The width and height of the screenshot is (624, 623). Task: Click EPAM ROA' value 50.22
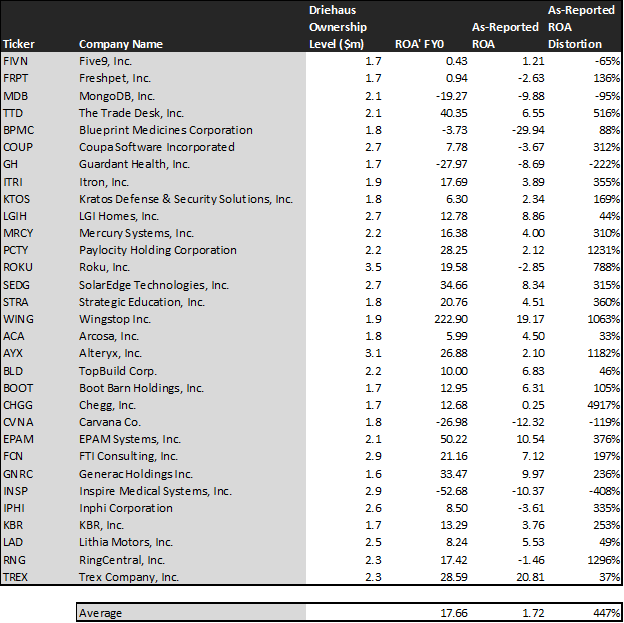coord(454,439)
